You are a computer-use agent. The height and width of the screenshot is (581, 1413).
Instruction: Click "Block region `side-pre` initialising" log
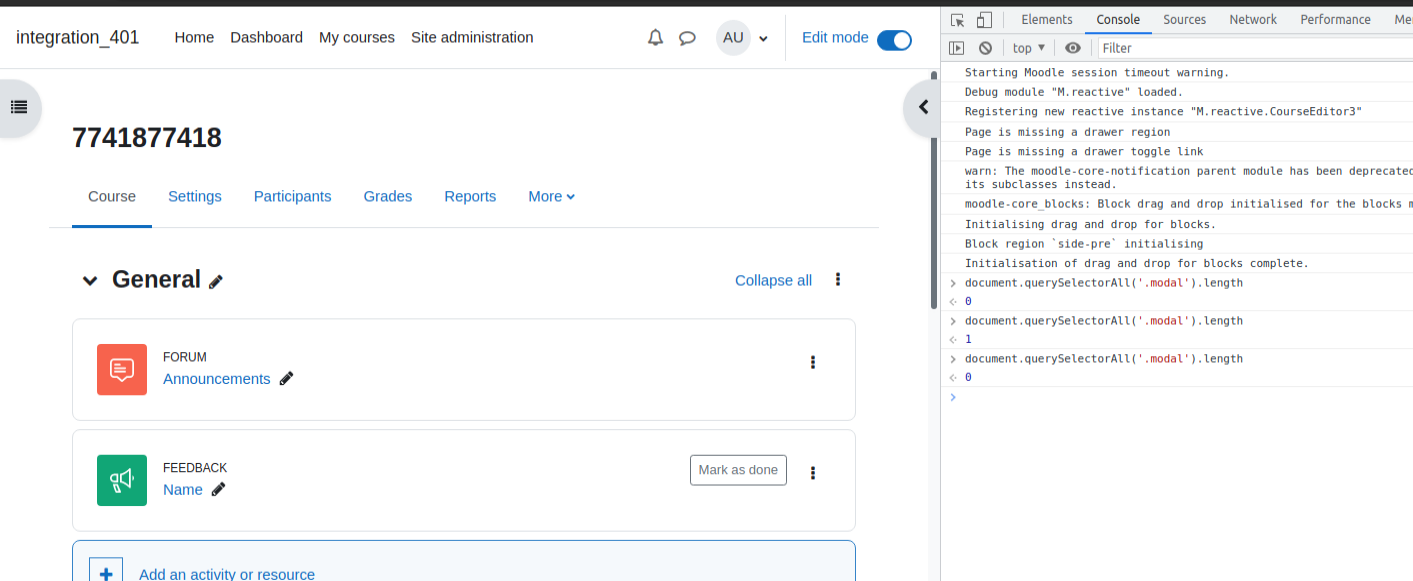pos(1084,244)
